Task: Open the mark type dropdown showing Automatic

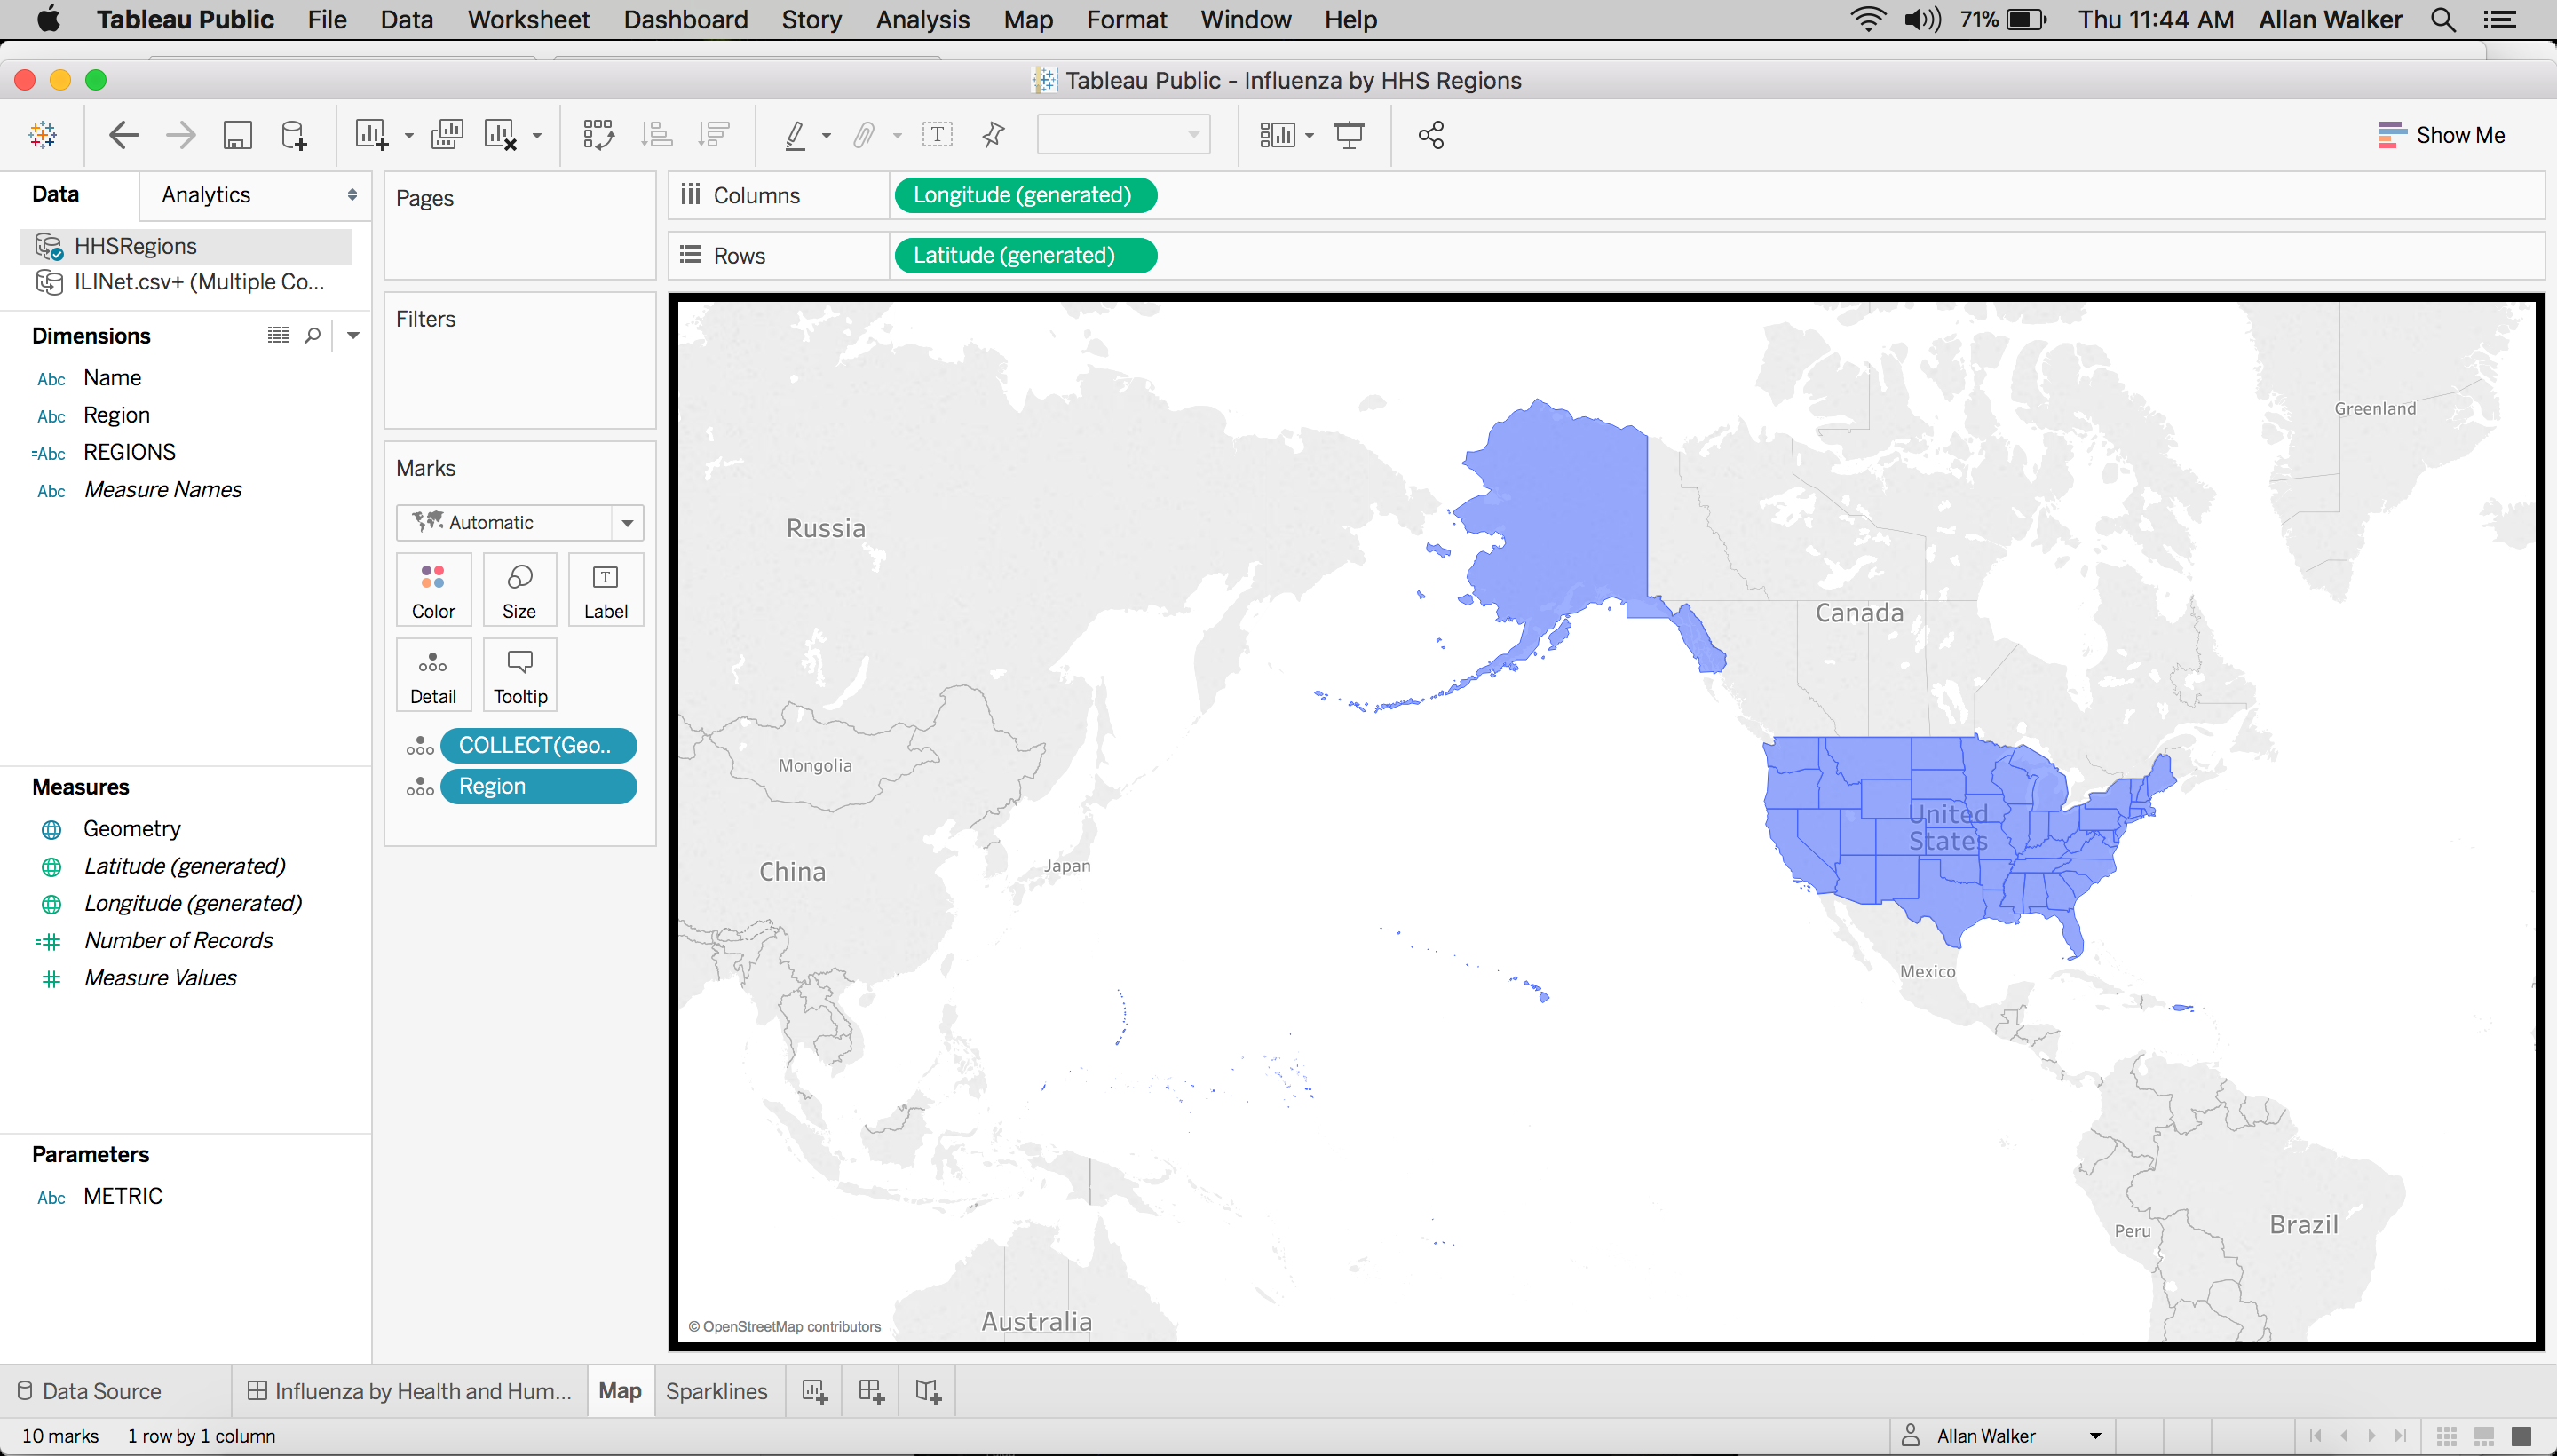Action: 627,522
